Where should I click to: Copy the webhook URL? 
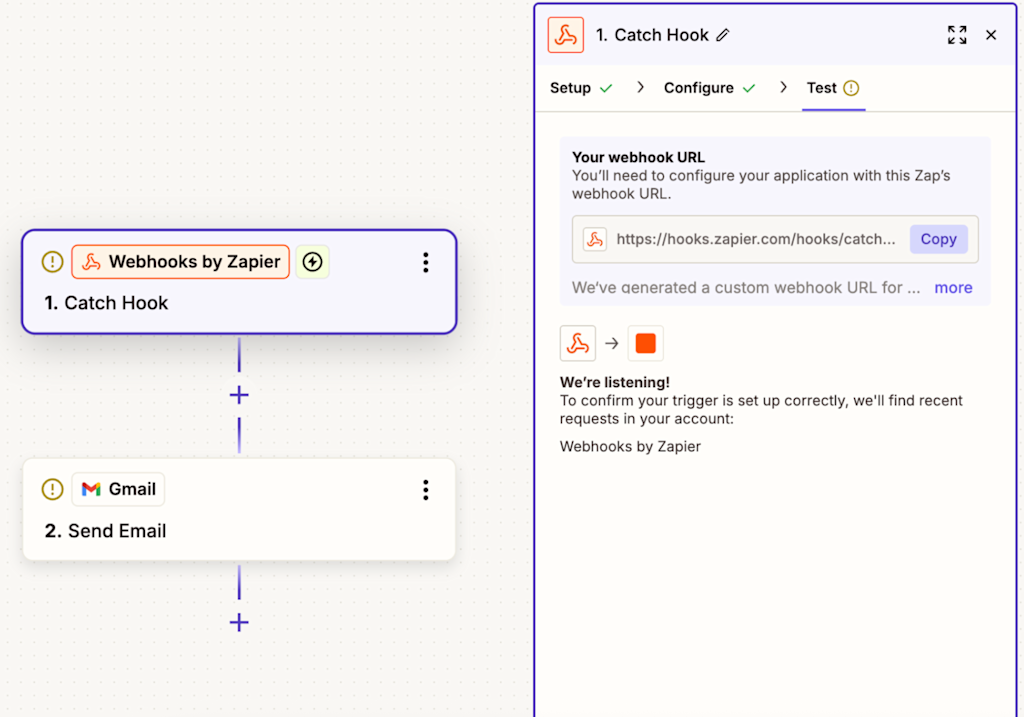coord(938,239)
